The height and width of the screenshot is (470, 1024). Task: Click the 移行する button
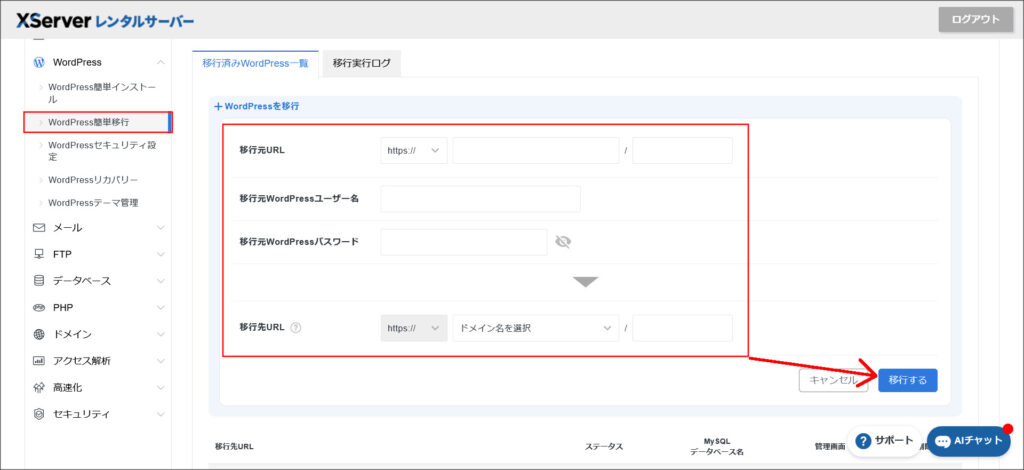click(x=908, y=381)
